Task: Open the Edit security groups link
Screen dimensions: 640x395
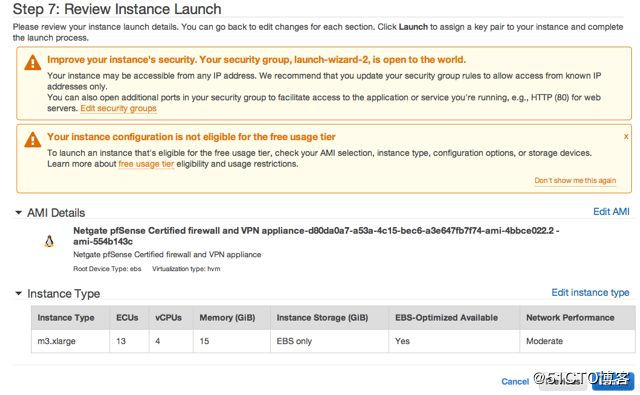Action: [x=118, y=108]
